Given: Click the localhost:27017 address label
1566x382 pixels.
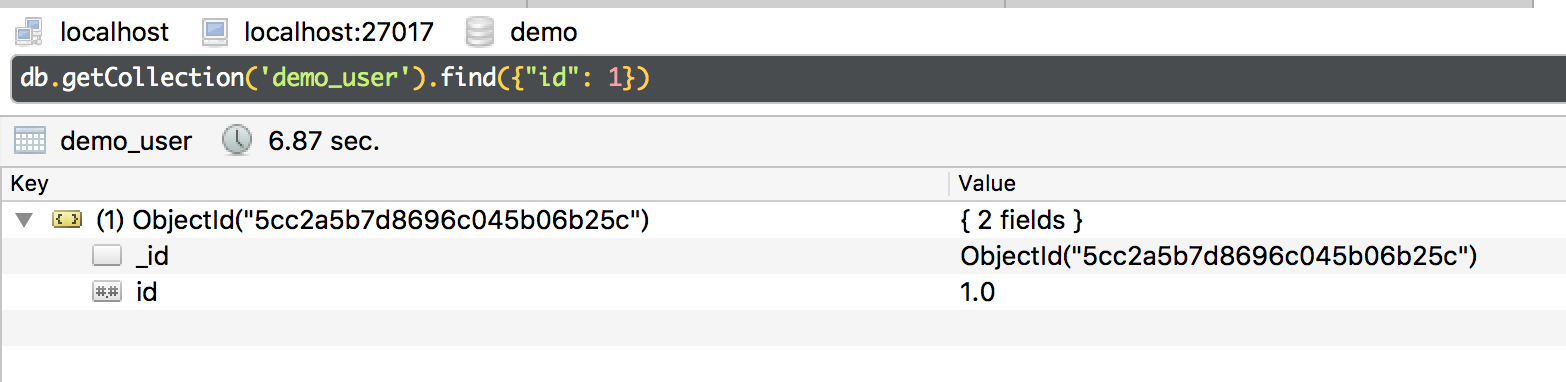Looking at the screenshot, I should pyautogui.click(x=338, y=33).
